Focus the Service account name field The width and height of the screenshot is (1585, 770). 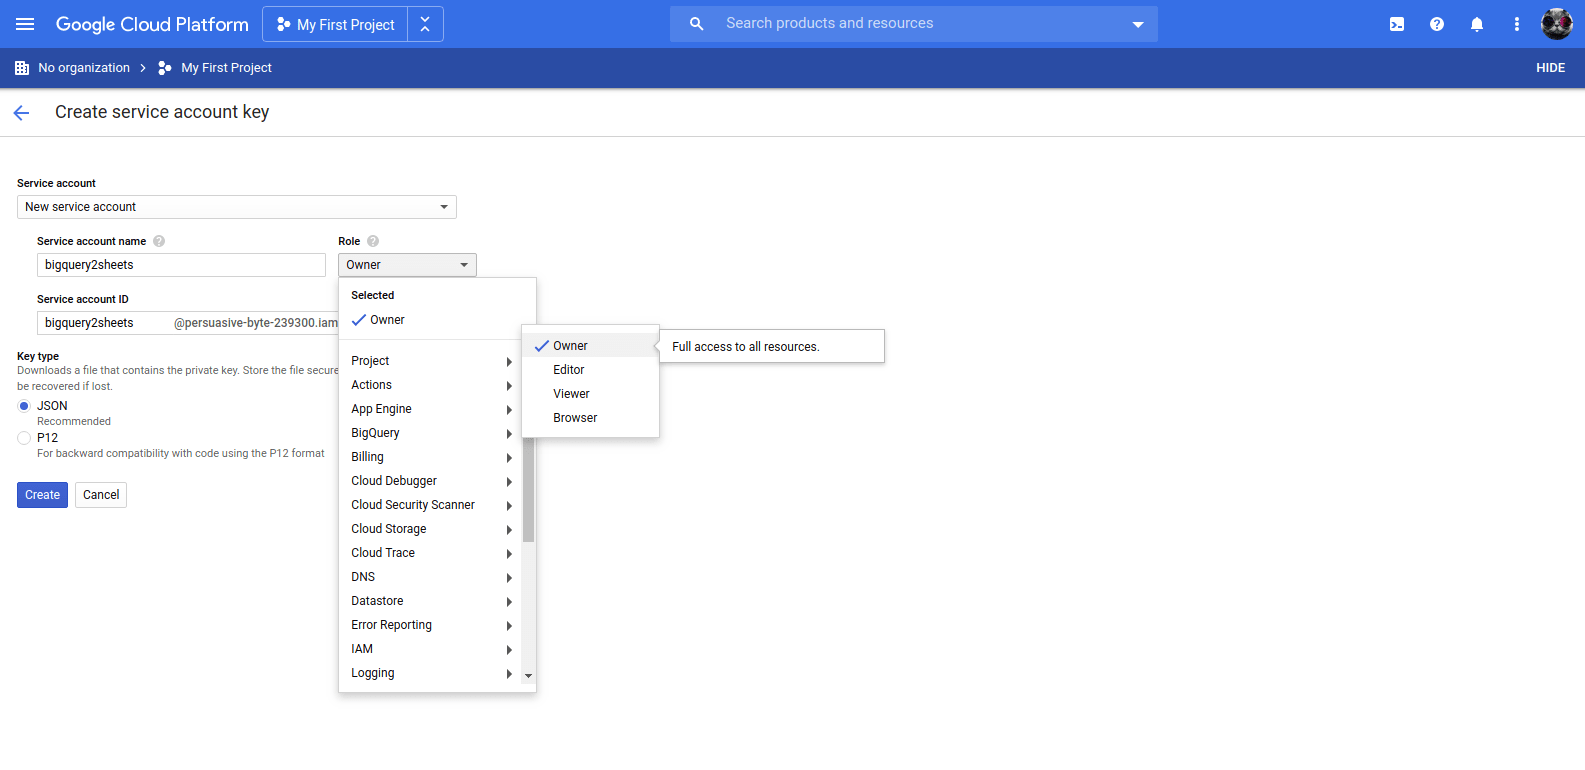tap(181, 265)
